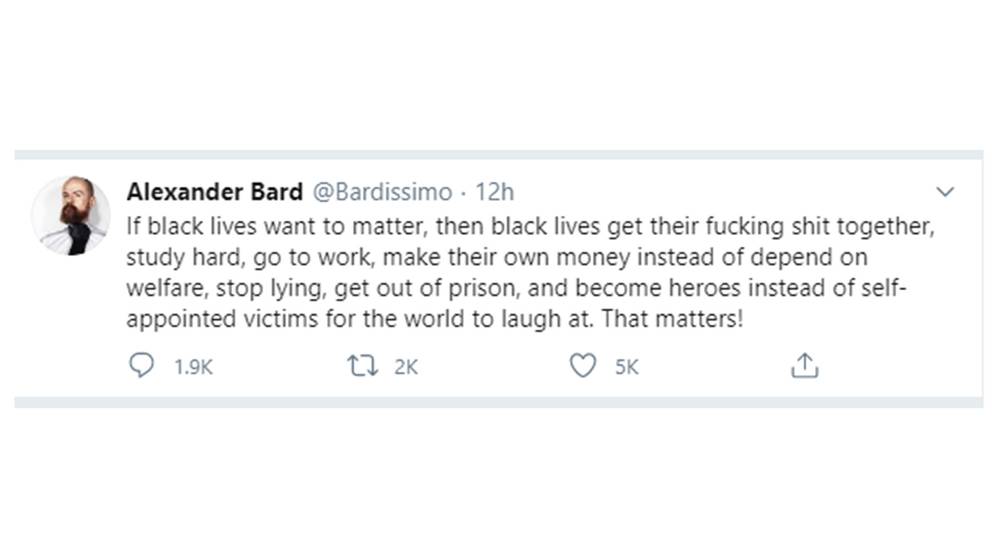Click the 12h timestamp

(x=495, y=192)
